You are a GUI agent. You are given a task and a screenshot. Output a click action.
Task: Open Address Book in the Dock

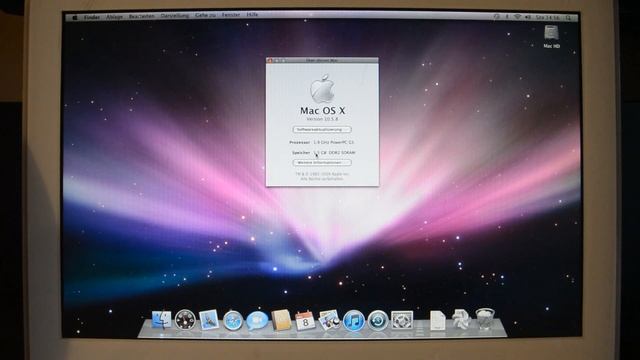pos(281,320)
